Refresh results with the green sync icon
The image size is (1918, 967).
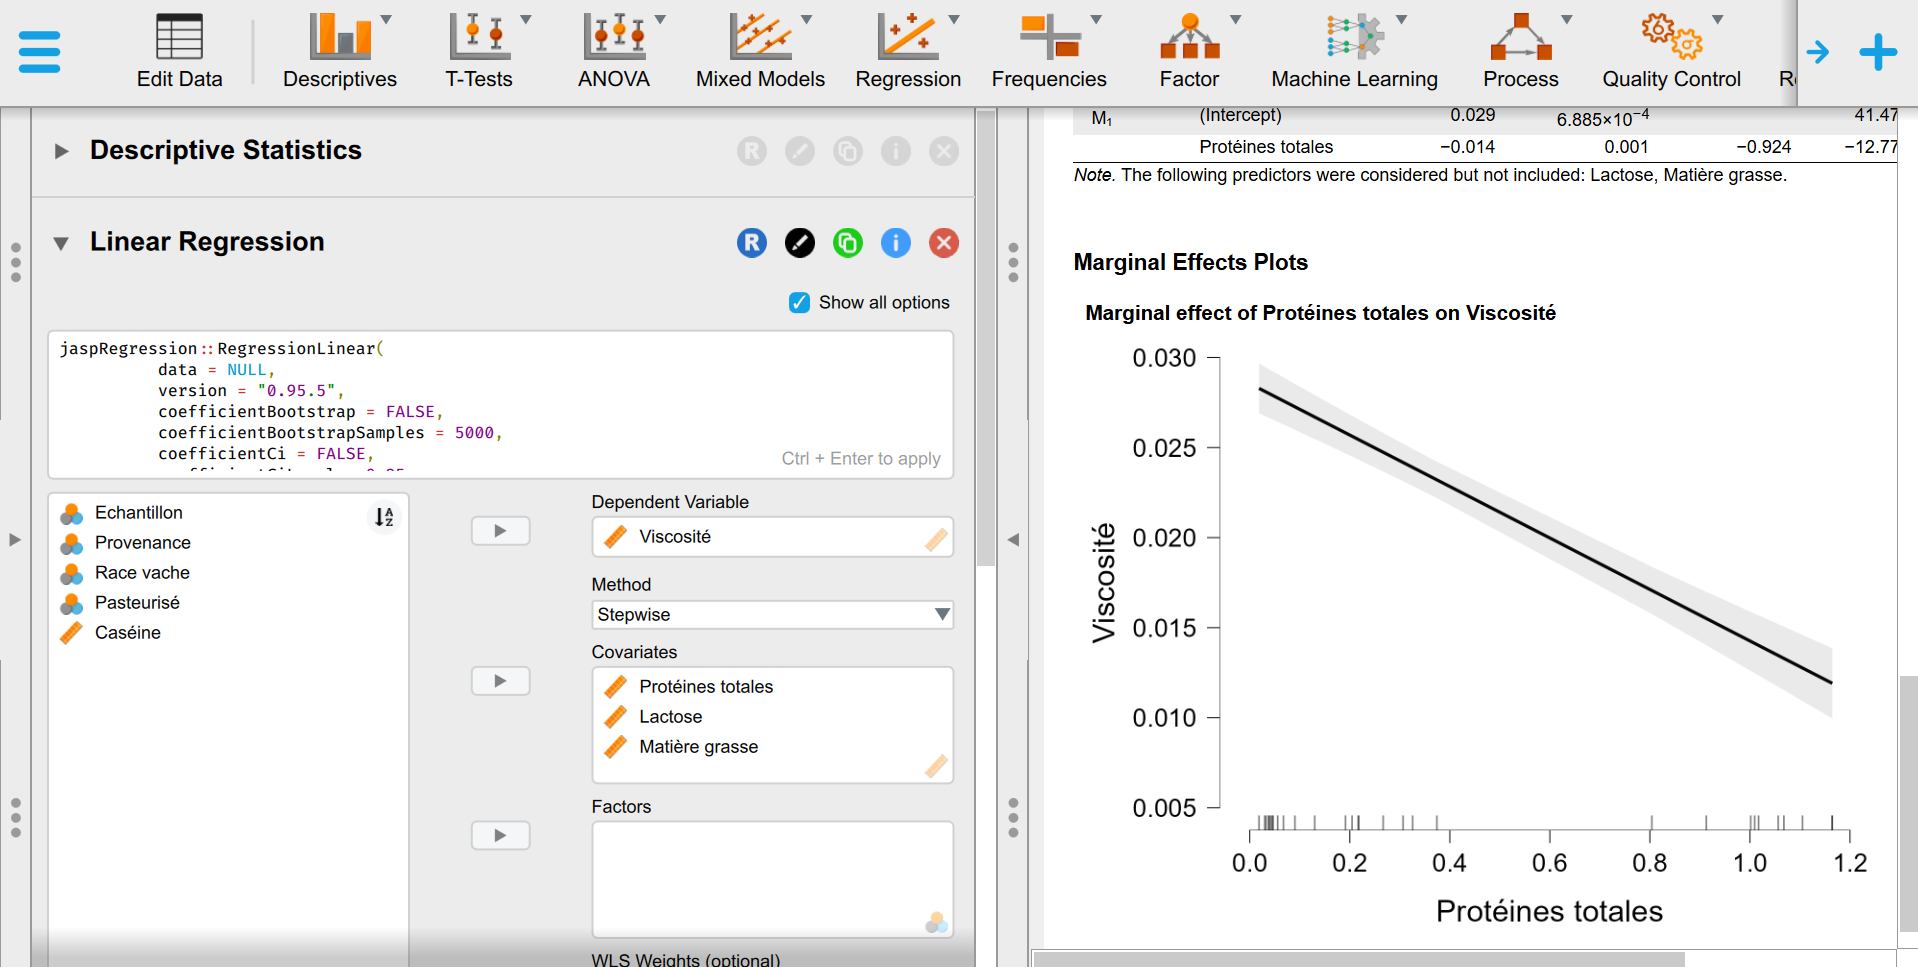(x=848, y=243)
